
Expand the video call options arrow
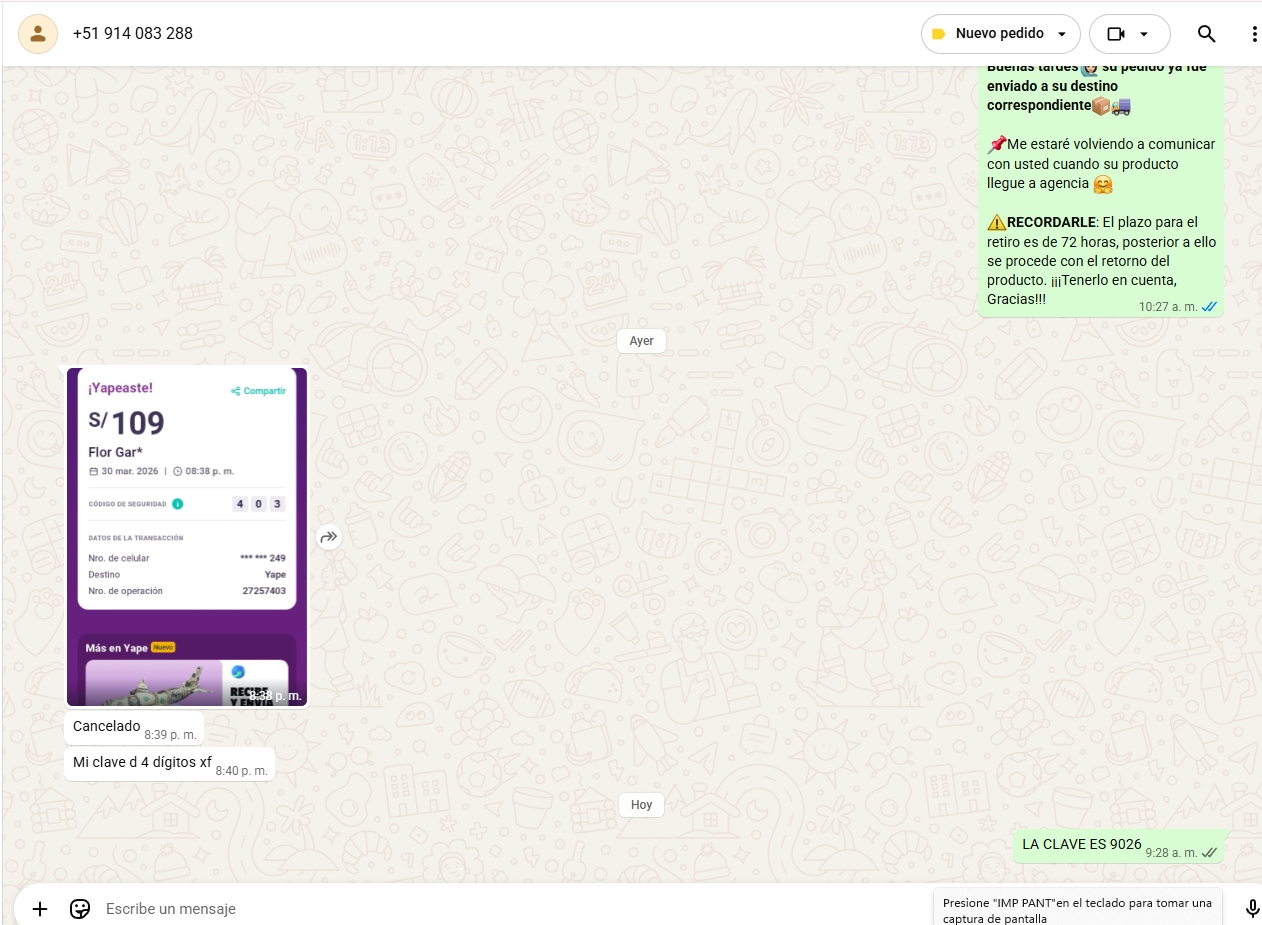click(x=1144, y=34)
